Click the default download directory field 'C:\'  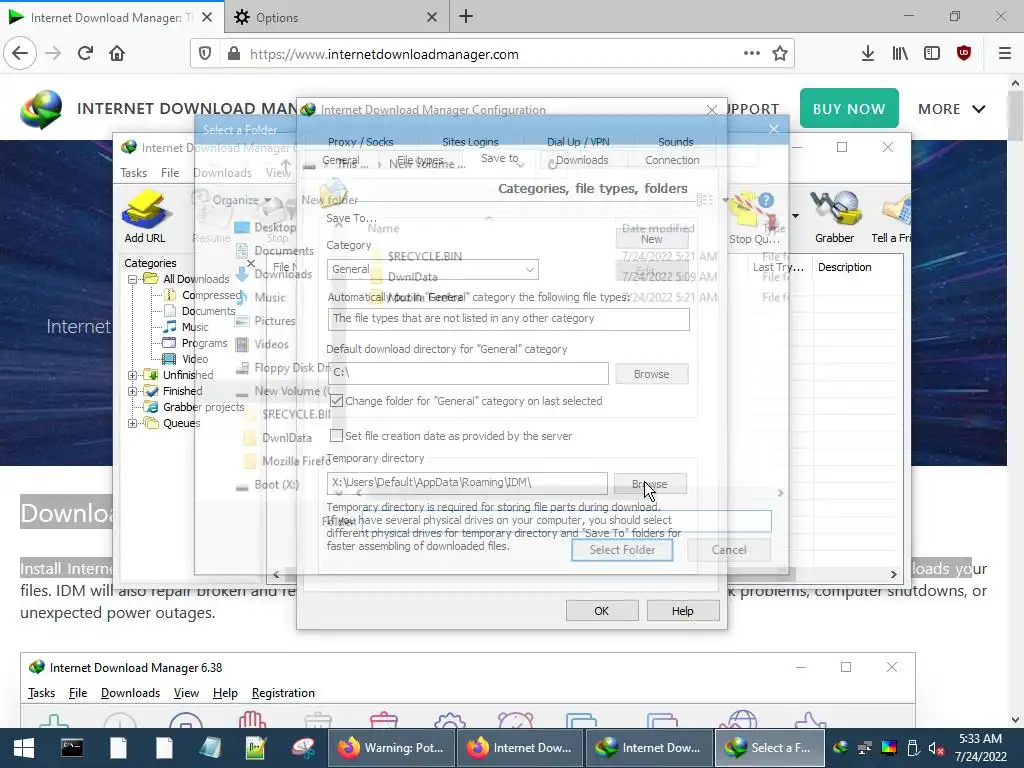click(x=468, y=374)
